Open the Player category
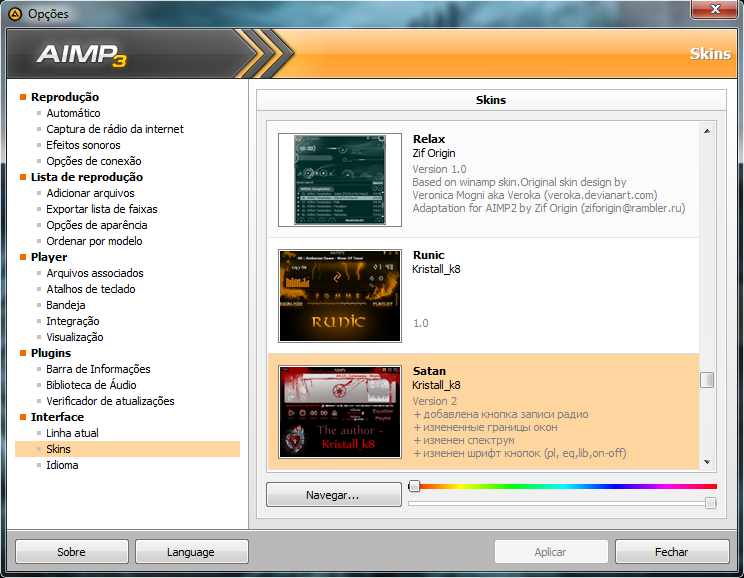This screenshot has height=578, width=744. pyautogui.click(x=49, y=257)
